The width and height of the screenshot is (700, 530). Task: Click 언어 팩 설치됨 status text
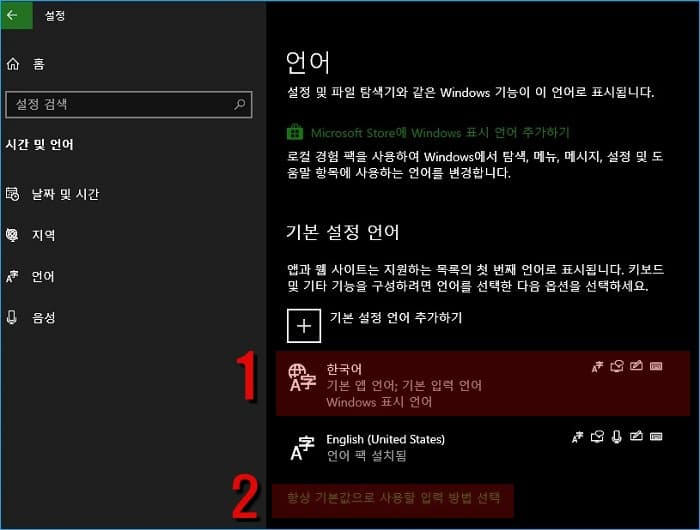point(367,456)
